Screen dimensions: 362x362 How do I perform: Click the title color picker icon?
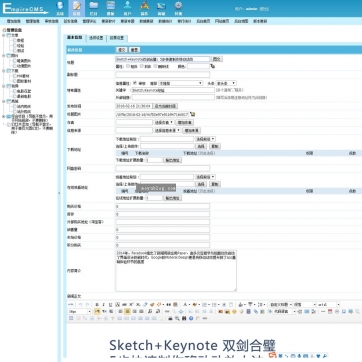(213, 66)
